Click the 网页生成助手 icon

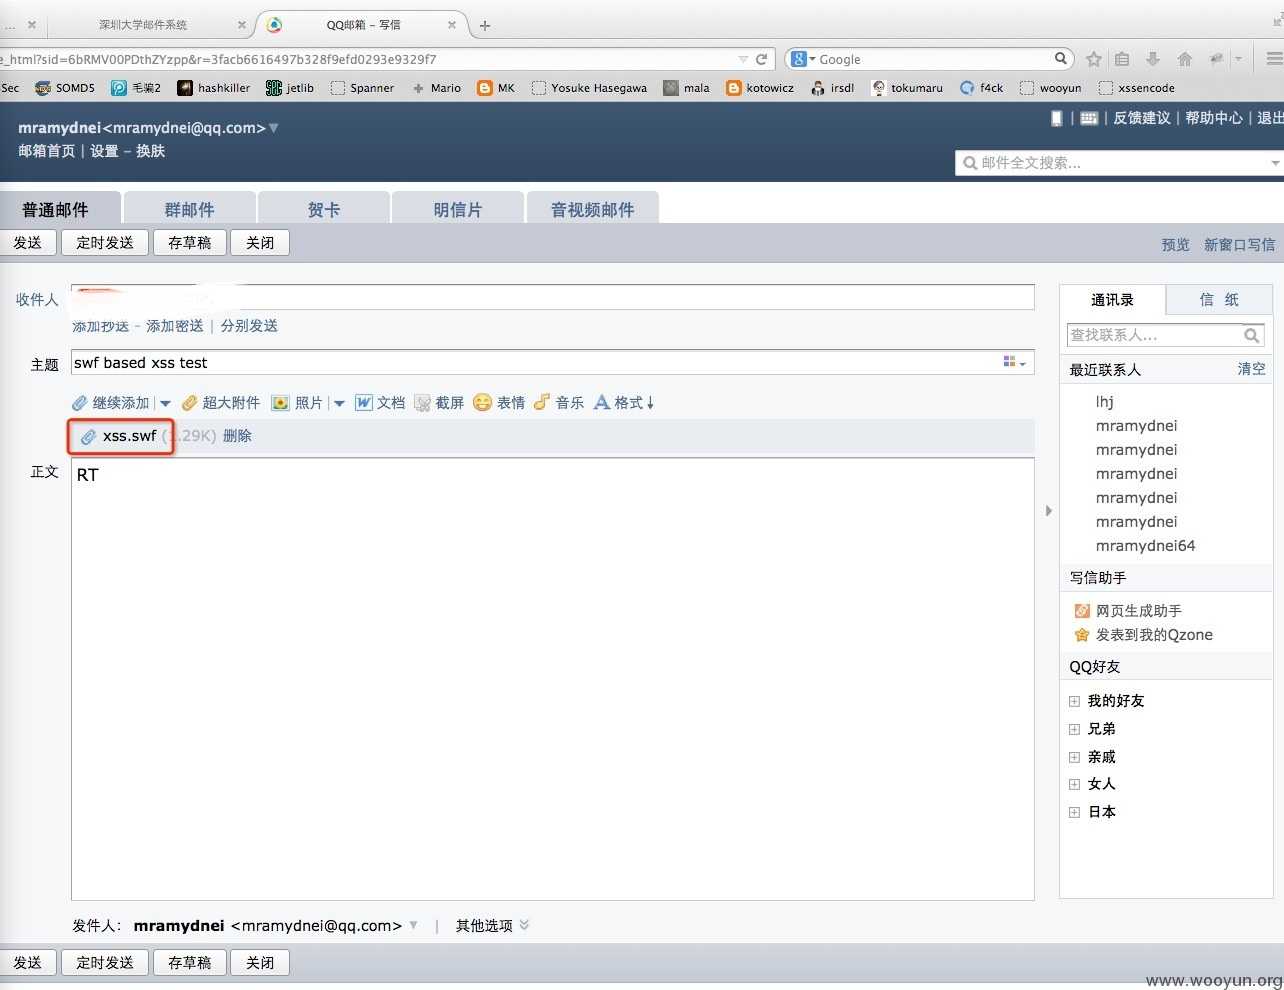click(1081, 610)
